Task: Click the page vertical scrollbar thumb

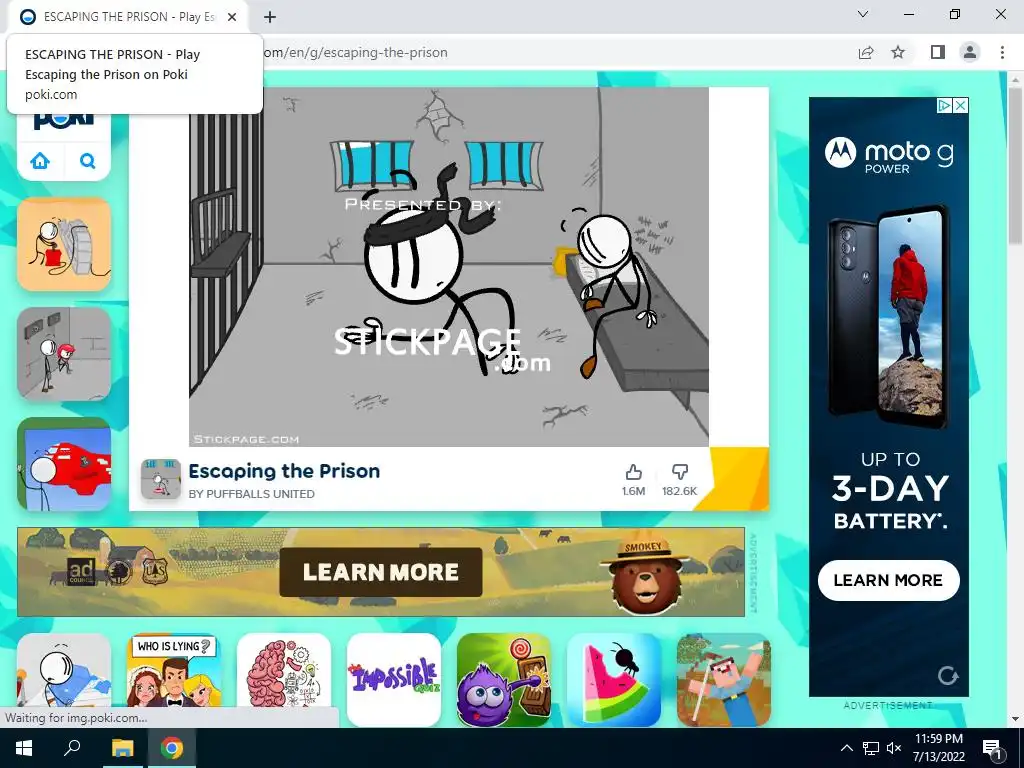Action: click(1015, 167)
